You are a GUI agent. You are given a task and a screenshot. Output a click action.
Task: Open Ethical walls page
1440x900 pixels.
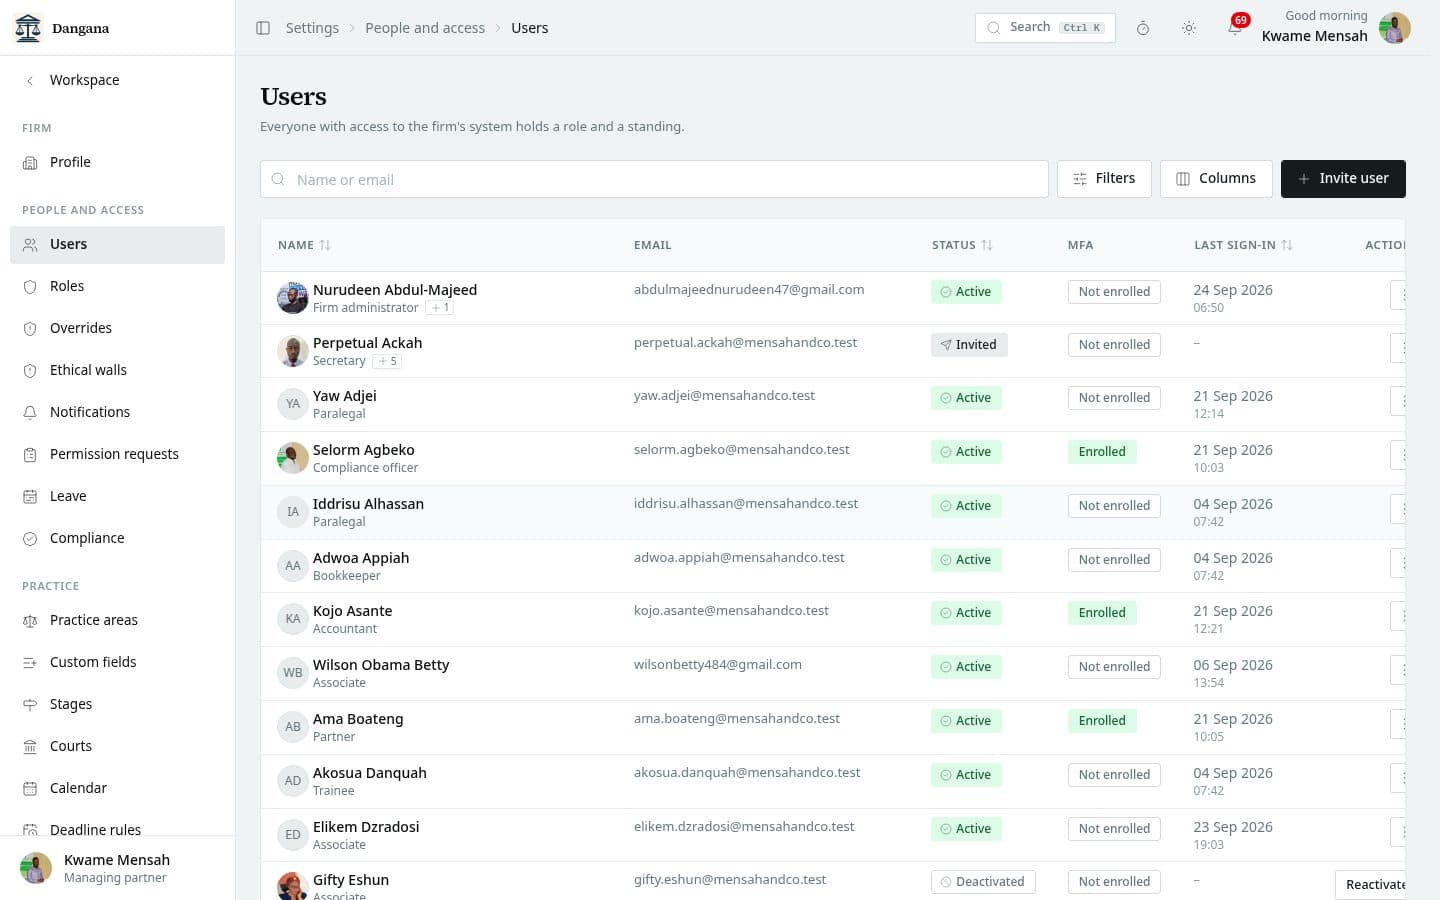117,370
